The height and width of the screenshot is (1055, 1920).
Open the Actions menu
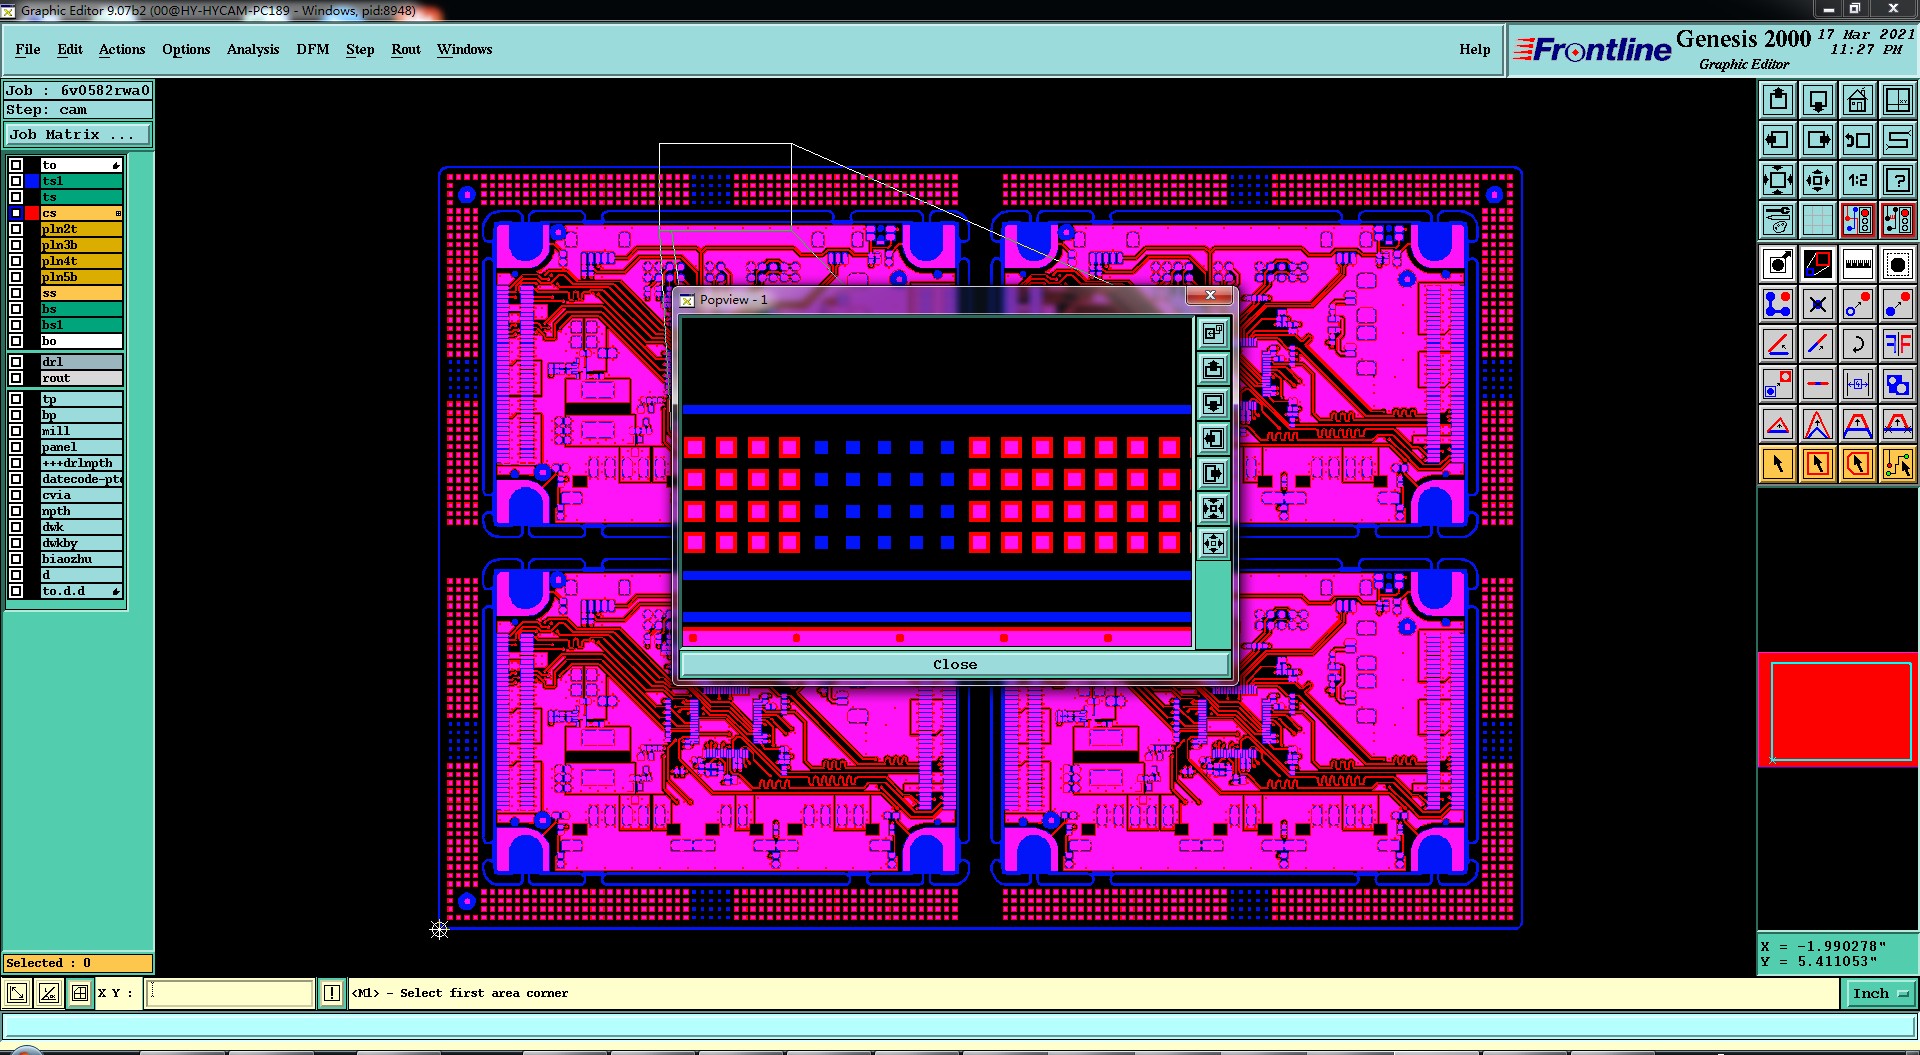[122, 49]
